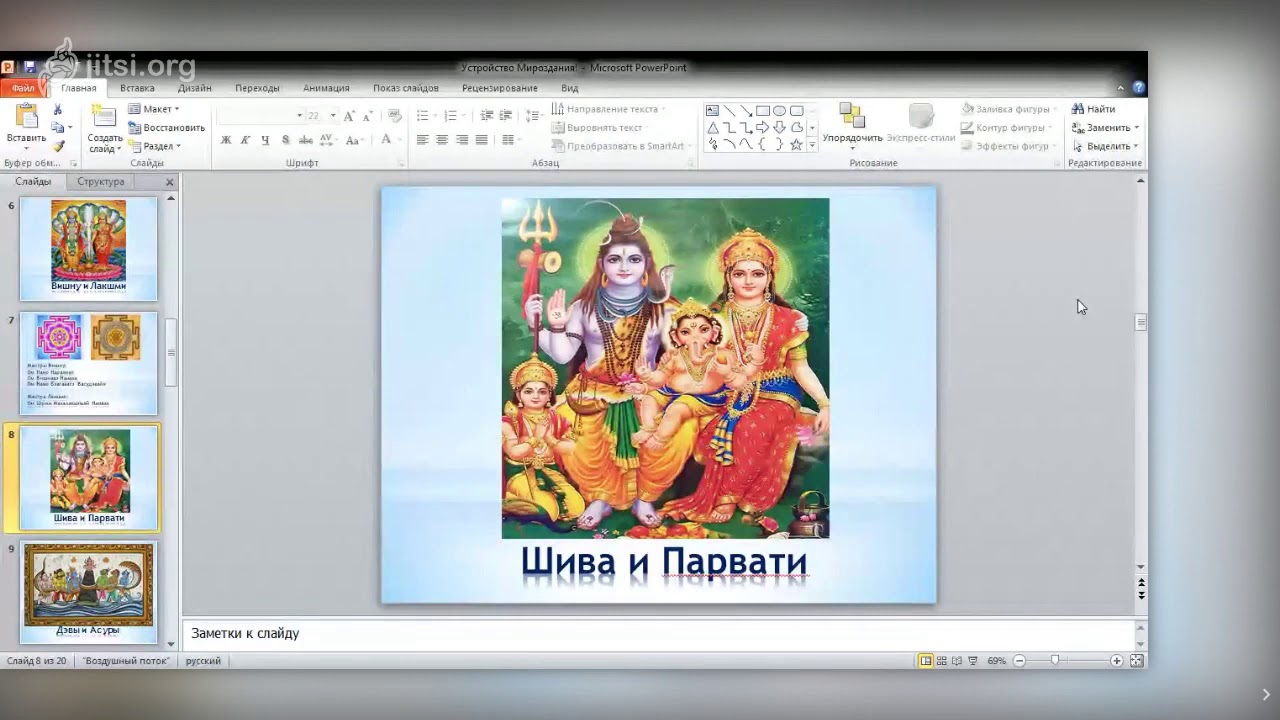Click the Copy icon in clipboard group
Screen dimensions: 1280x720
58,127
